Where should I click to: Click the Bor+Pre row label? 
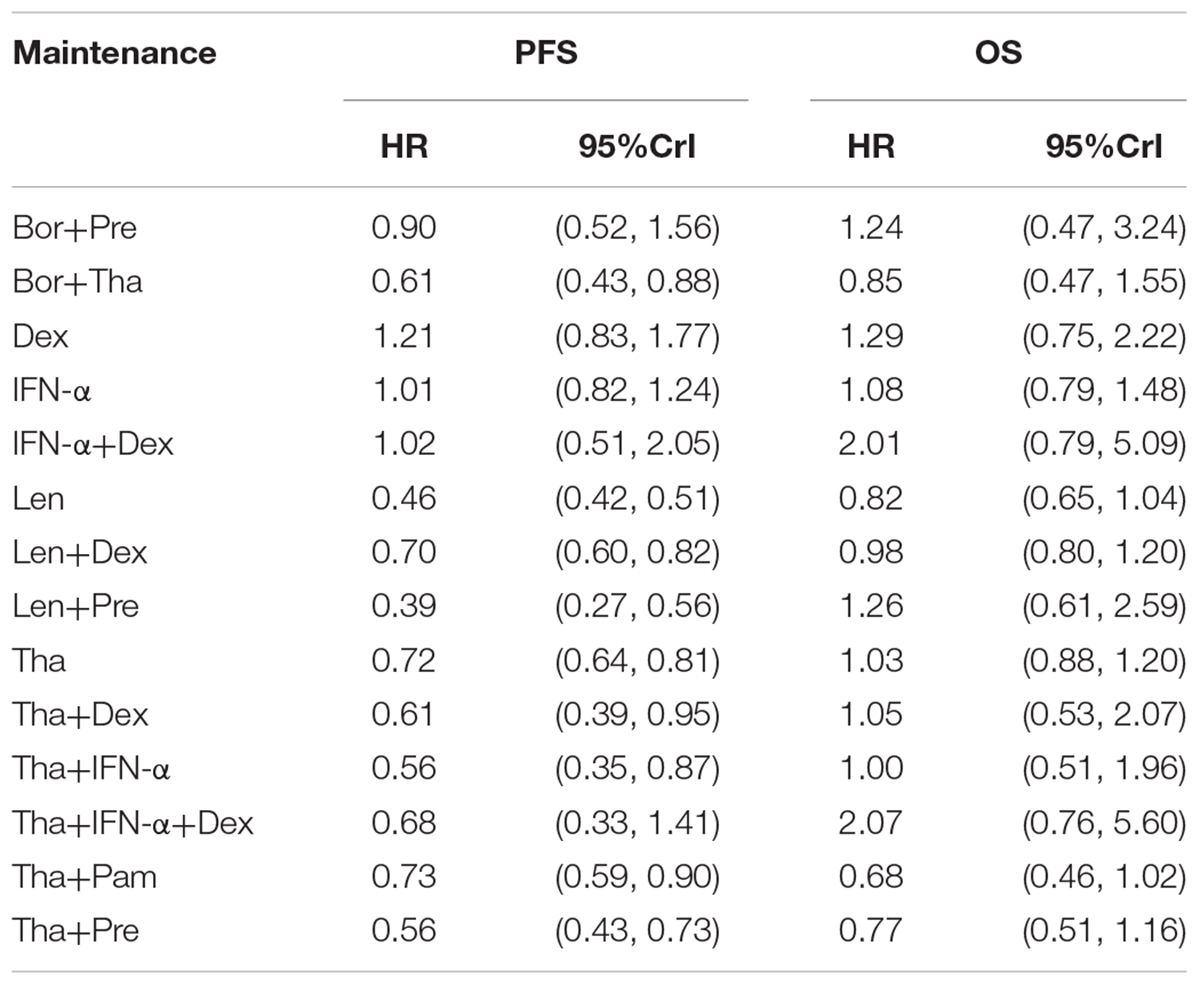point(75,228)
